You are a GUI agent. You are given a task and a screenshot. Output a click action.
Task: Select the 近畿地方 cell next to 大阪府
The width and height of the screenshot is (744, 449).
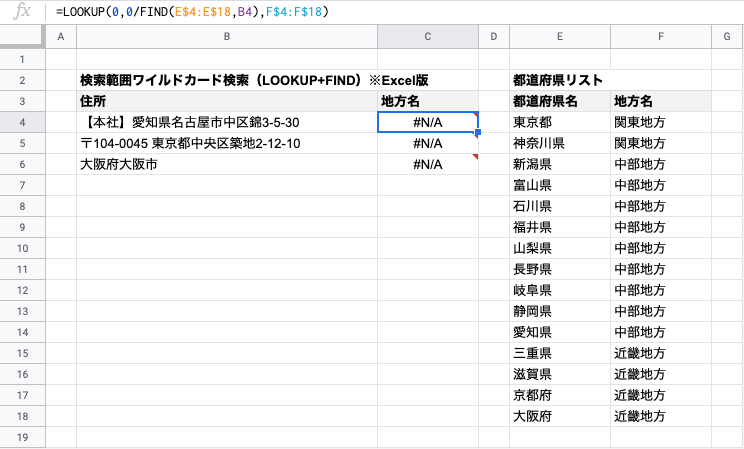pos(660,416)
